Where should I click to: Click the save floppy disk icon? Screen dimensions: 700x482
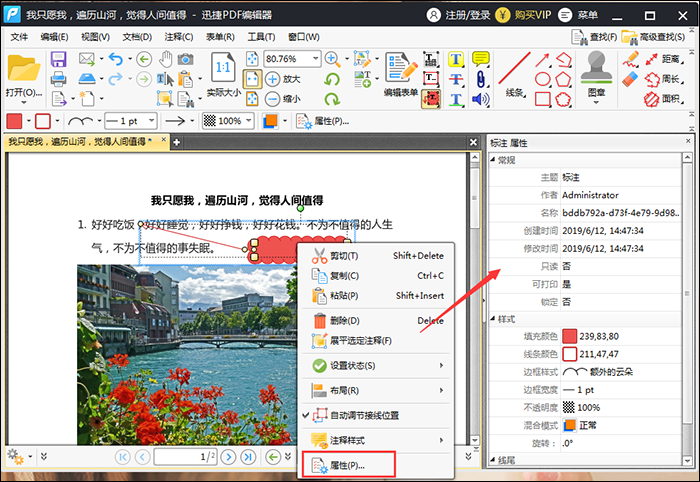click(58, 59)
